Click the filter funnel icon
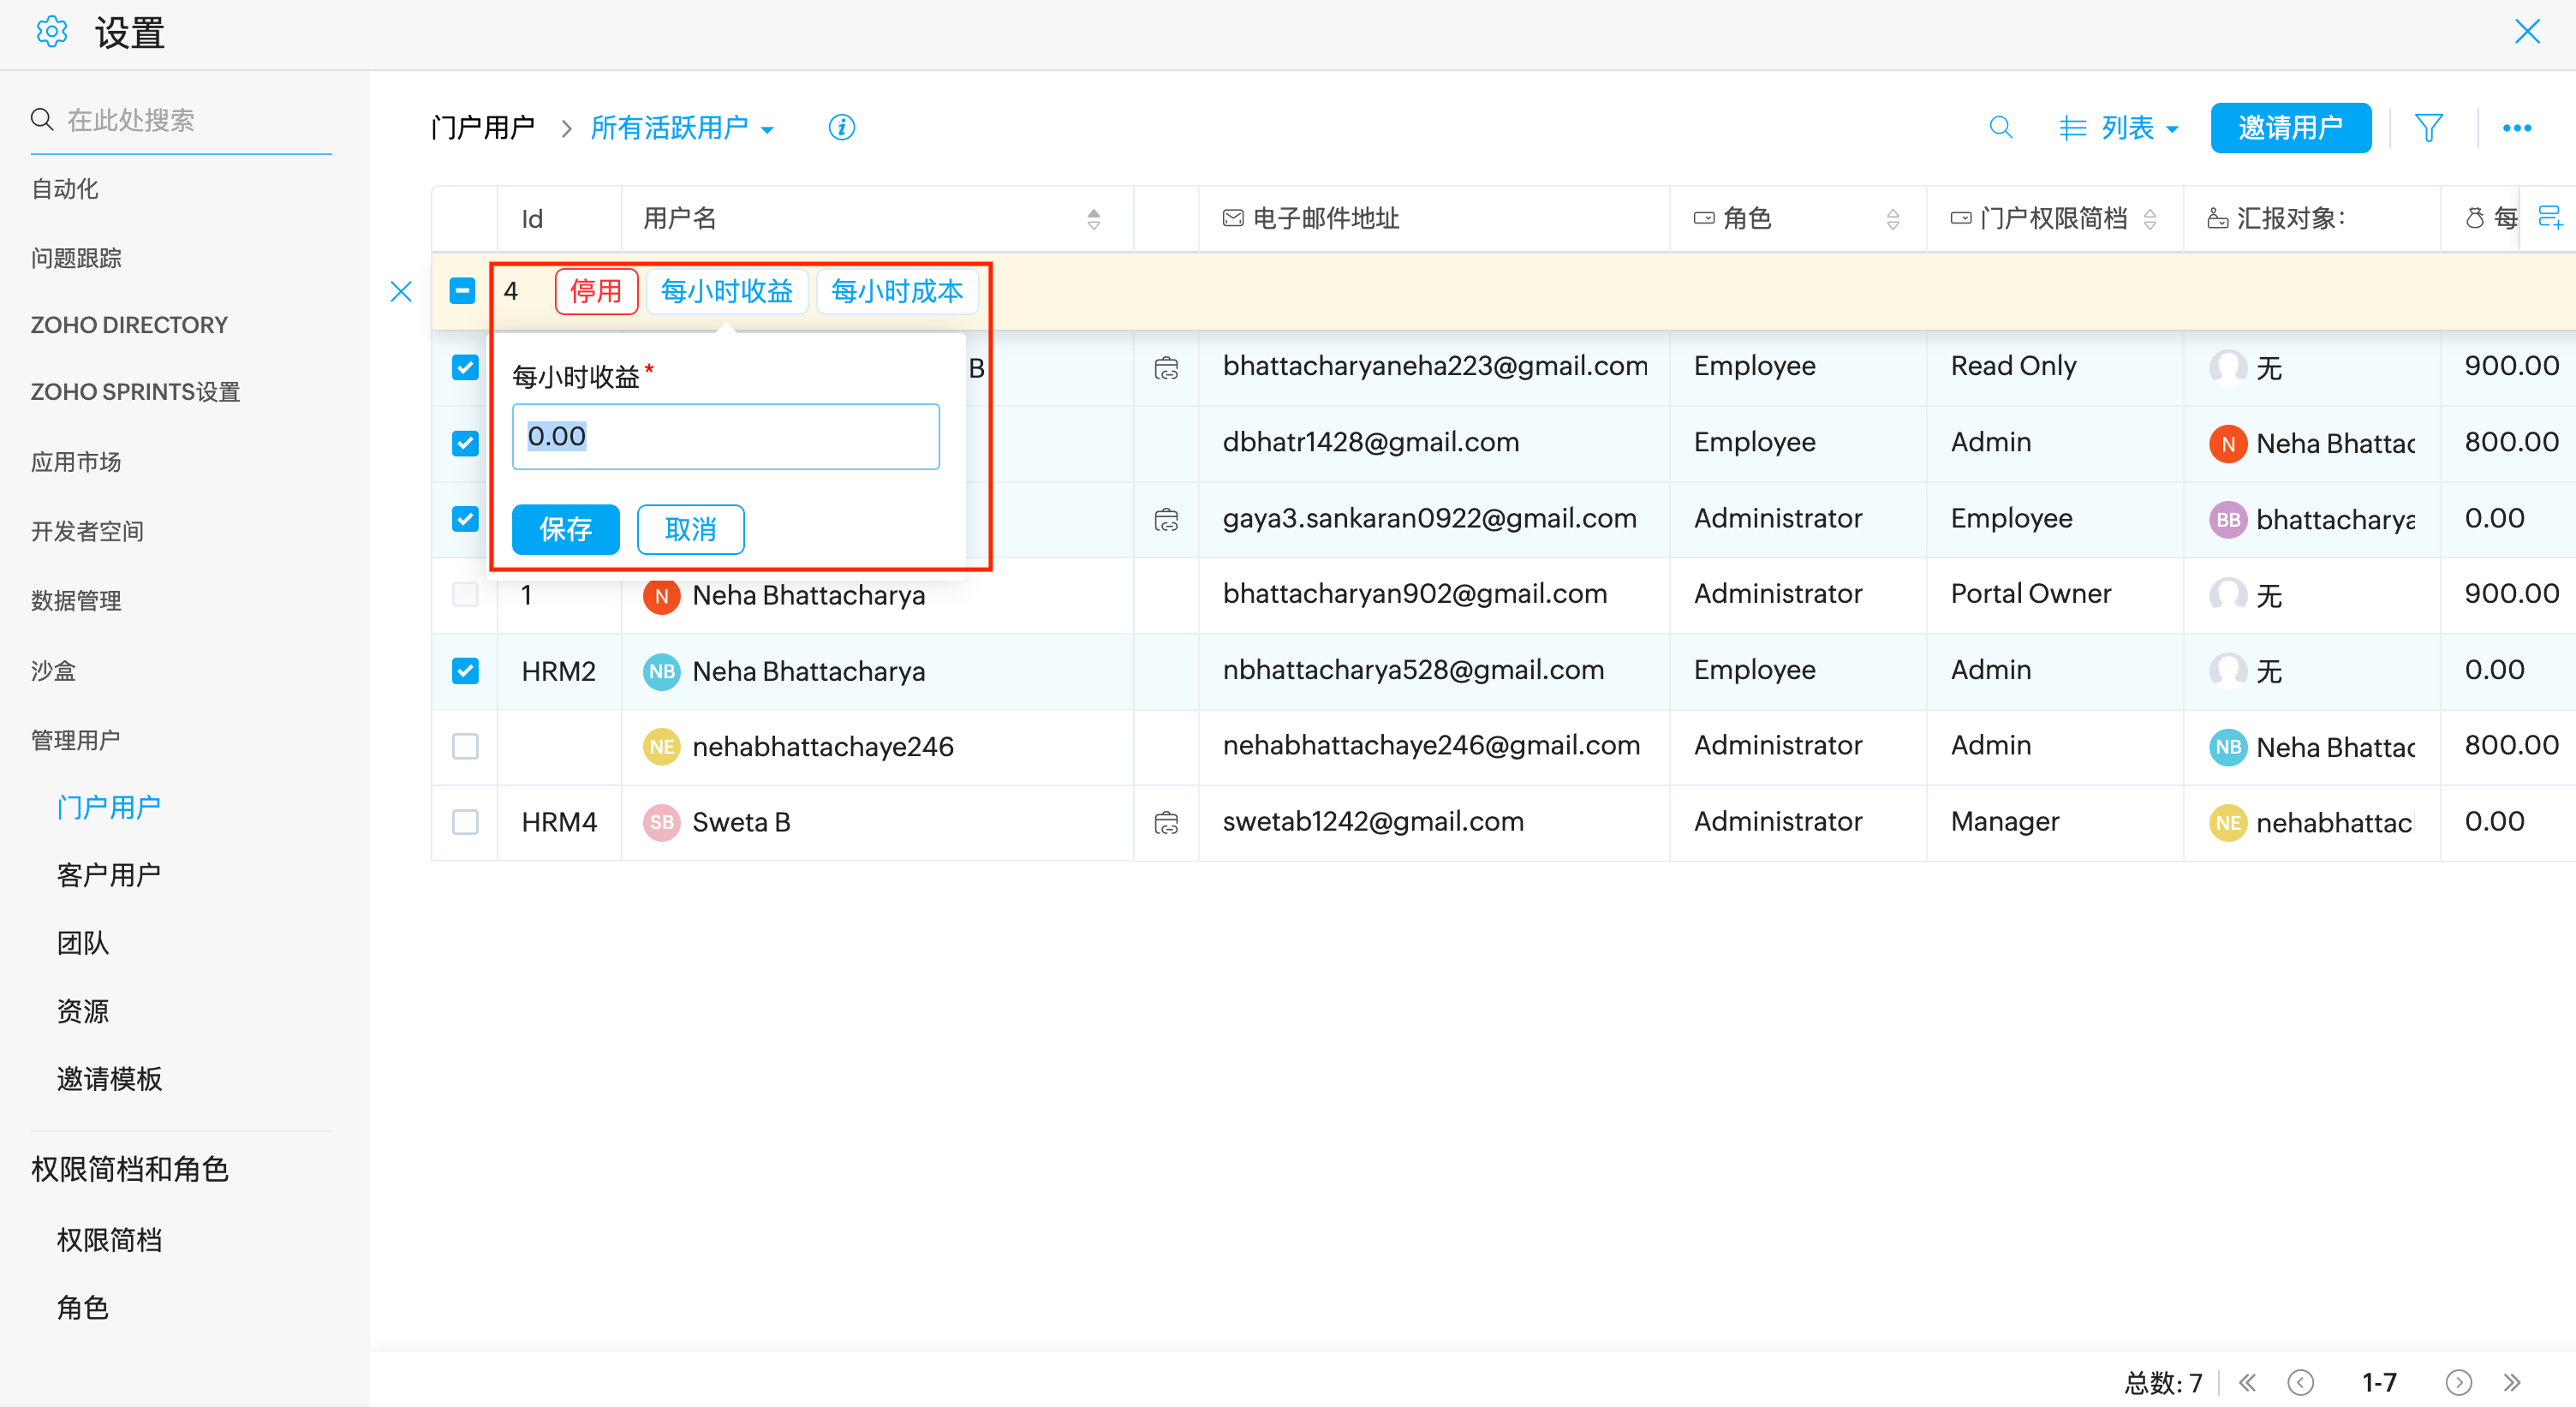The height and width of the screenshot is (1407, 2576). [x=2428, y=128]
